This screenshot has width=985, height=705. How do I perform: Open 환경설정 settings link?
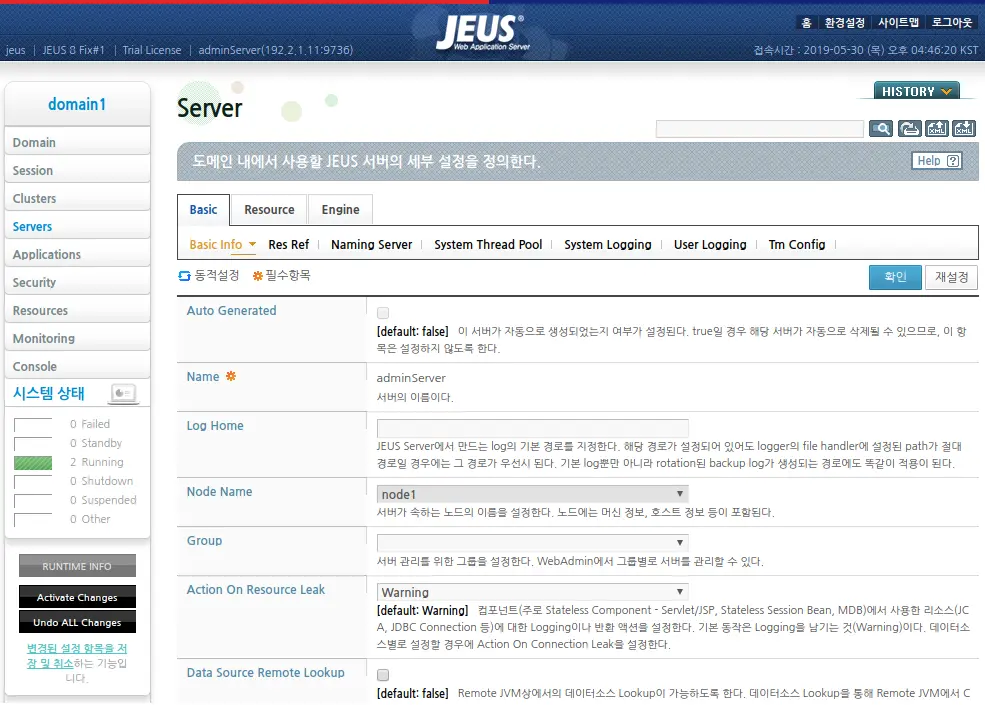coord(844,23)
